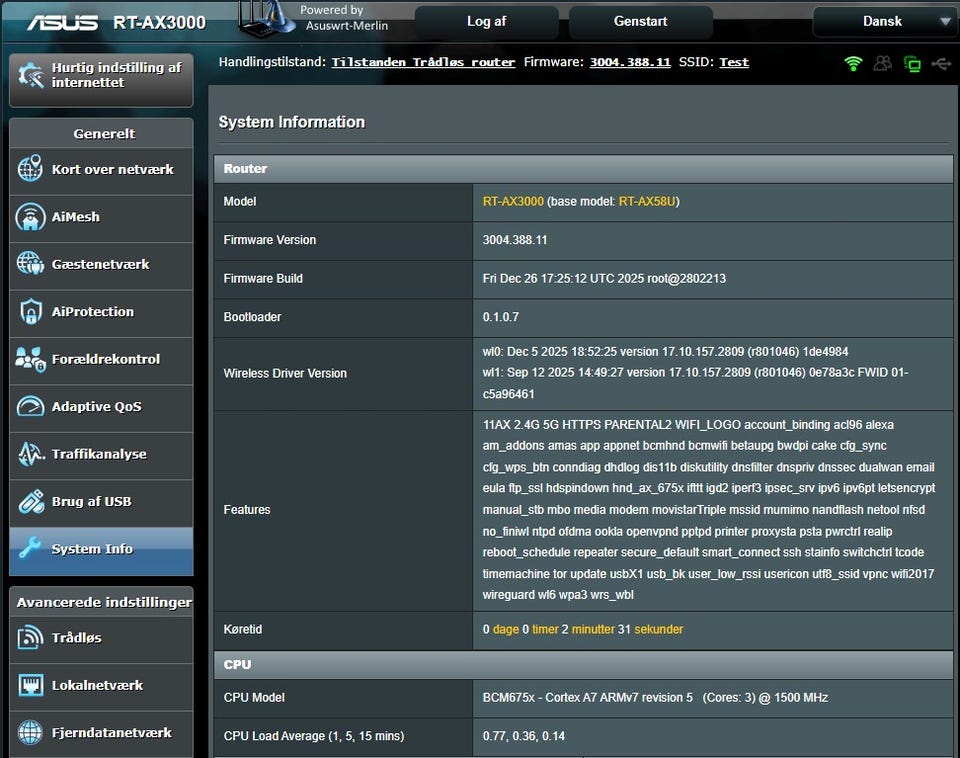
Task: Click the green network devices status icon
Action: (x=912, y=63)
